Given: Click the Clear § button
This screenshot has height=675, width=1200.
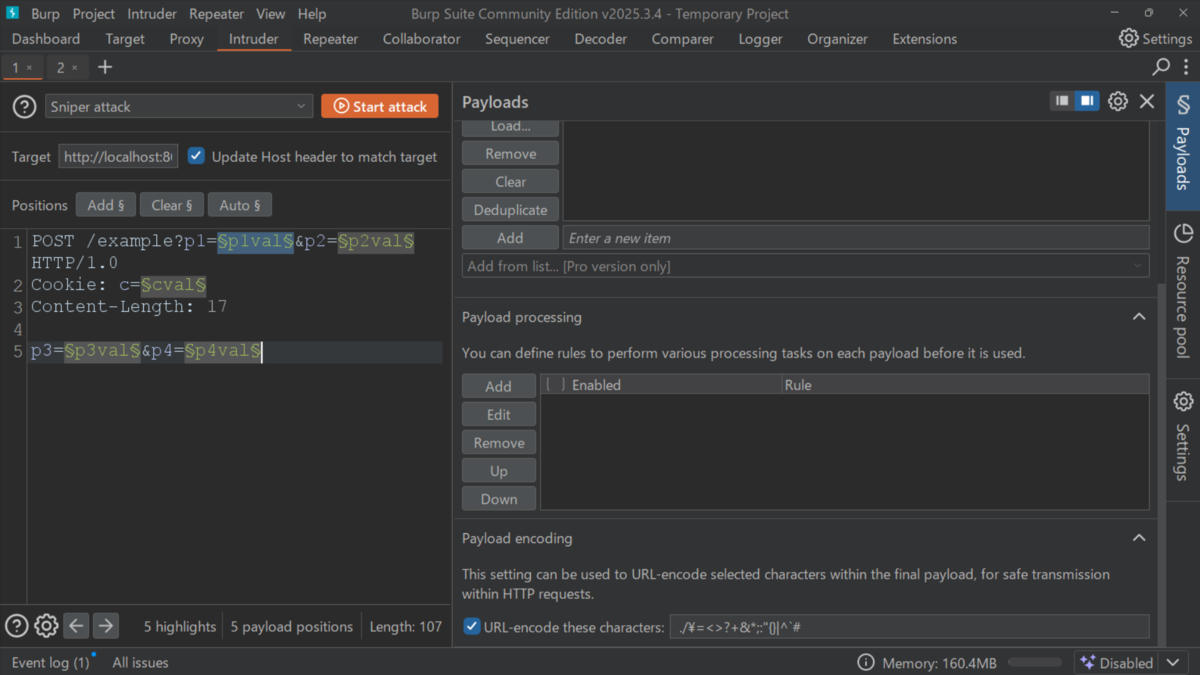Looking at the screenshot, I should (x=171, y=205).
